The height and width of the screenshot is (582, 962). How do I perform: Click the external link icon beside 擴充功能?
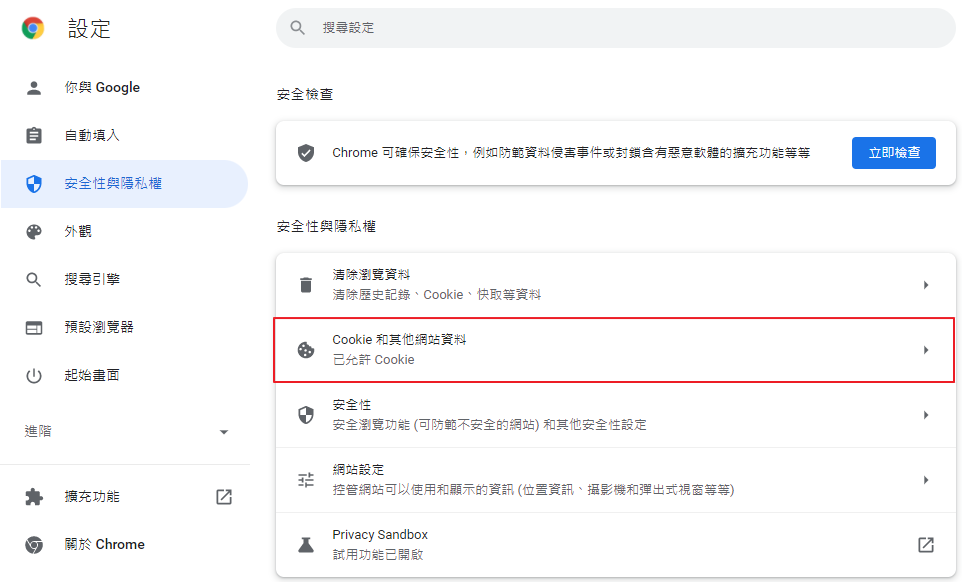click(224, 497)
